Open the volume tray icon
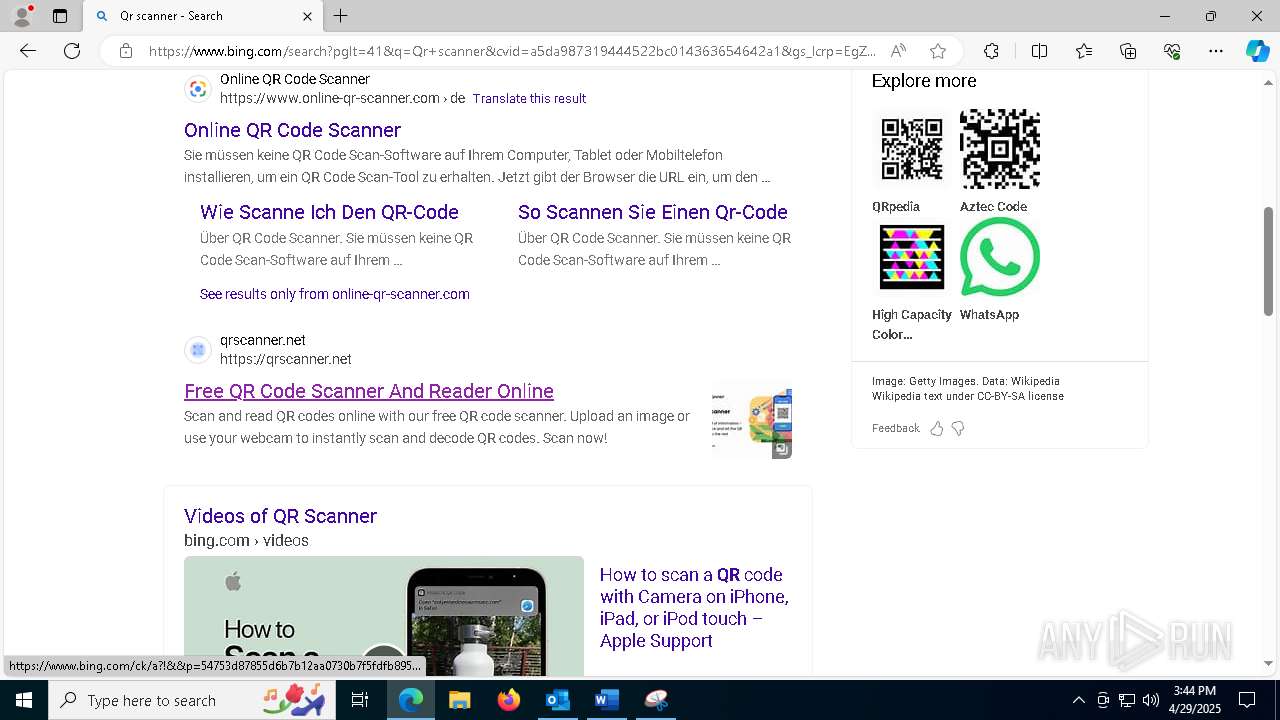The width and height of the screenshot is (1280, 720). pyautogui.click(x=1151, y=700)
